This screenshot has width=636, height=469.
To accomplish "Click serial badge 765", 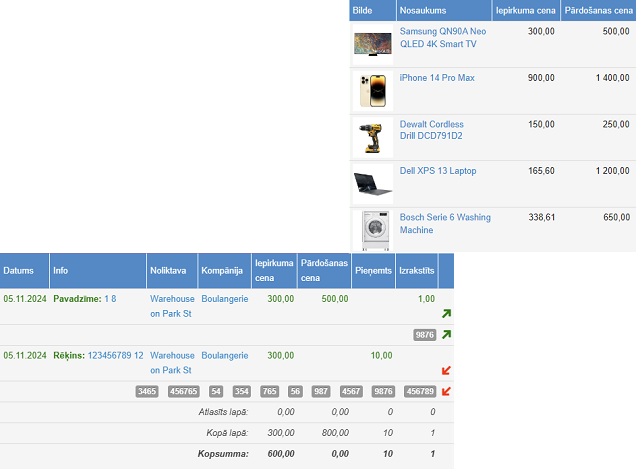I will click(x=269, y=392).
